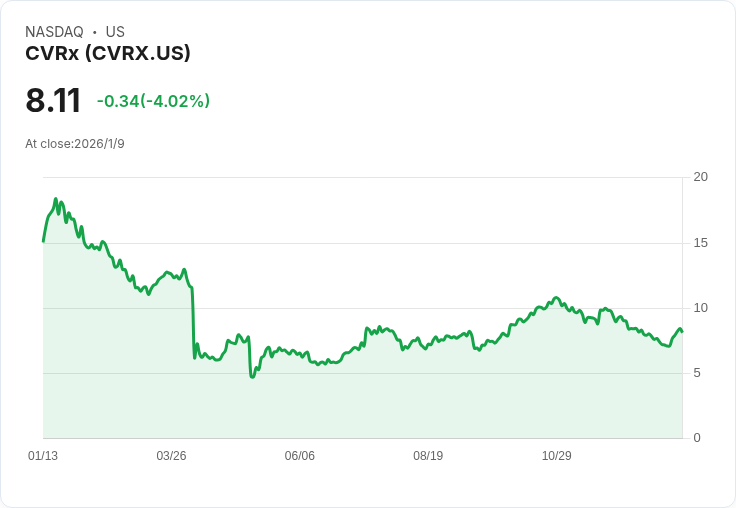Click the 10/29 date on x-axis
This screenshot has height=508, width=736.
[x=556, y=456]
